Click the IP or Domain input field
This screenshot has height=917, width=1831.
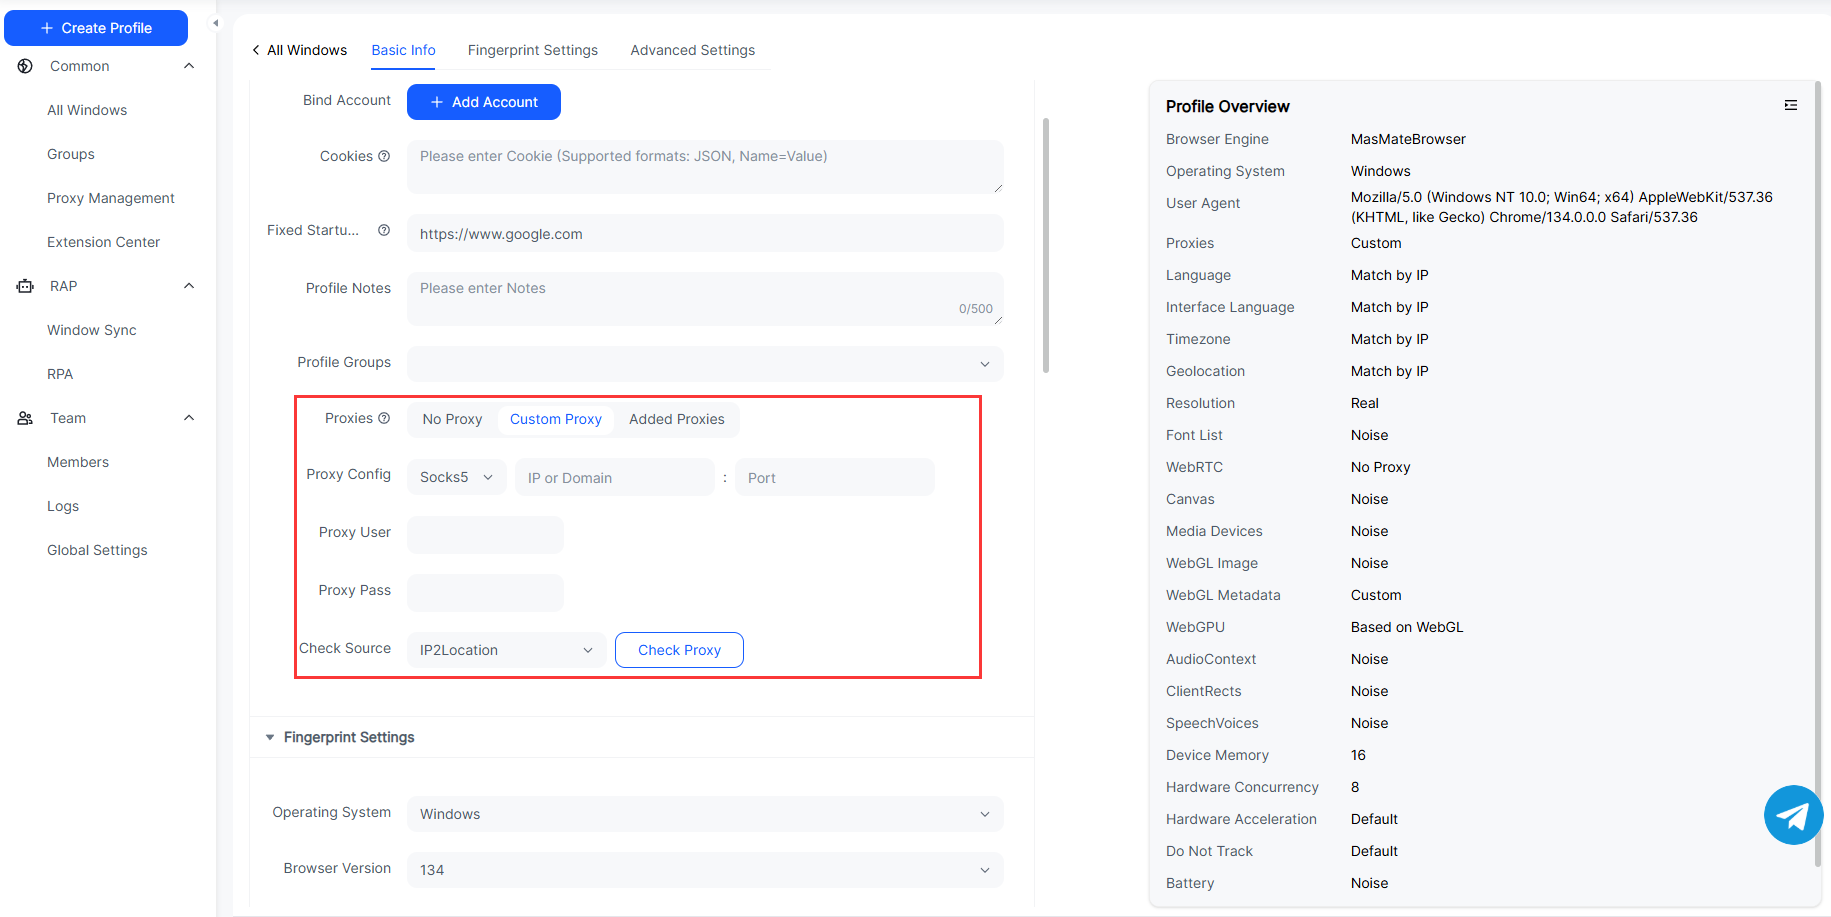(x=615, y=478)
